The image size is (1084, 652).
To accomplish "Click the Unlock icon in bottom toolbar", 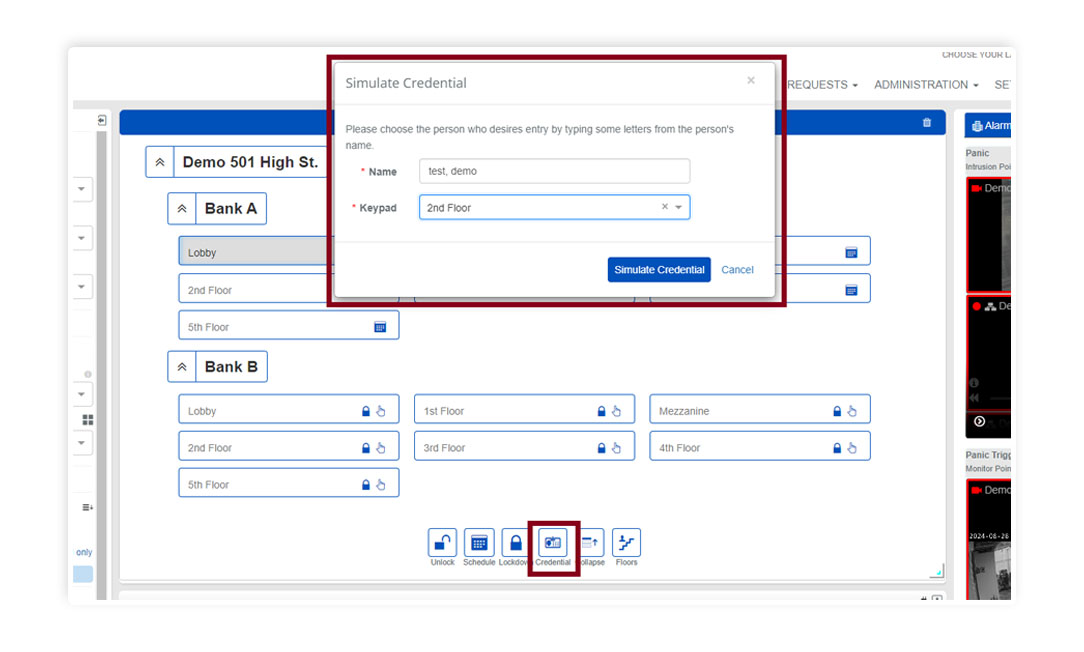I will tap(442, 543).
